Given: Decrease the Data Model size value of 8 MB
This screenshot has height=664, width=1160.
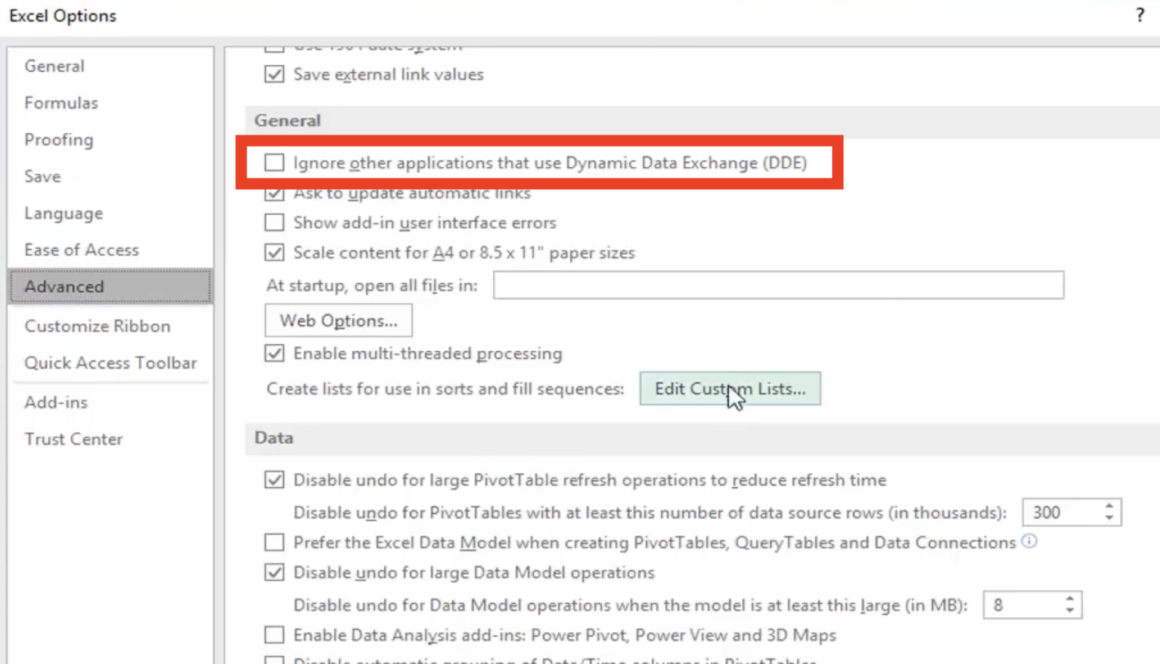Looking at the screenshot, I should pos(1069,610).
